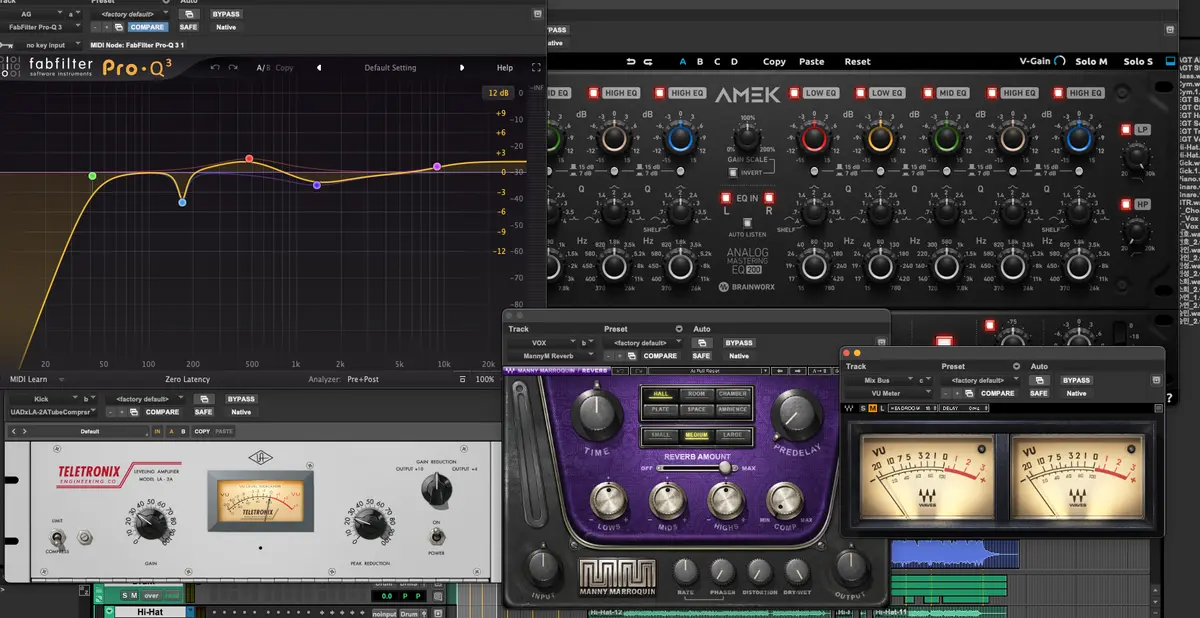Toggle the EQ IN switch on the AMEK

coord(726,198)
